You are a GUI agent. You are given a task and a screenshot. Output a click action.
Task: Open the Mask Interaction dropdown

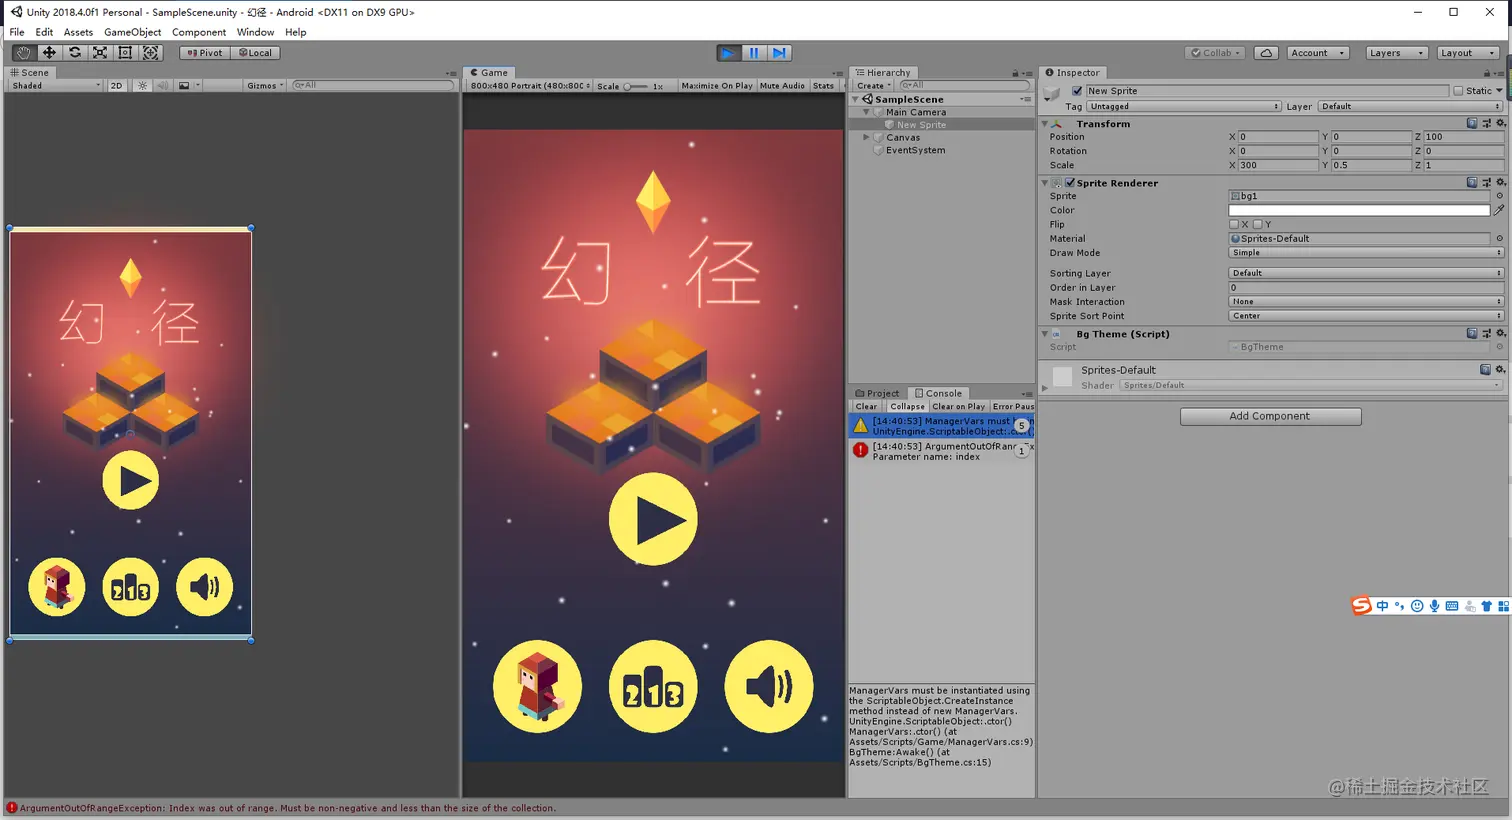(x=1366, y=302)
